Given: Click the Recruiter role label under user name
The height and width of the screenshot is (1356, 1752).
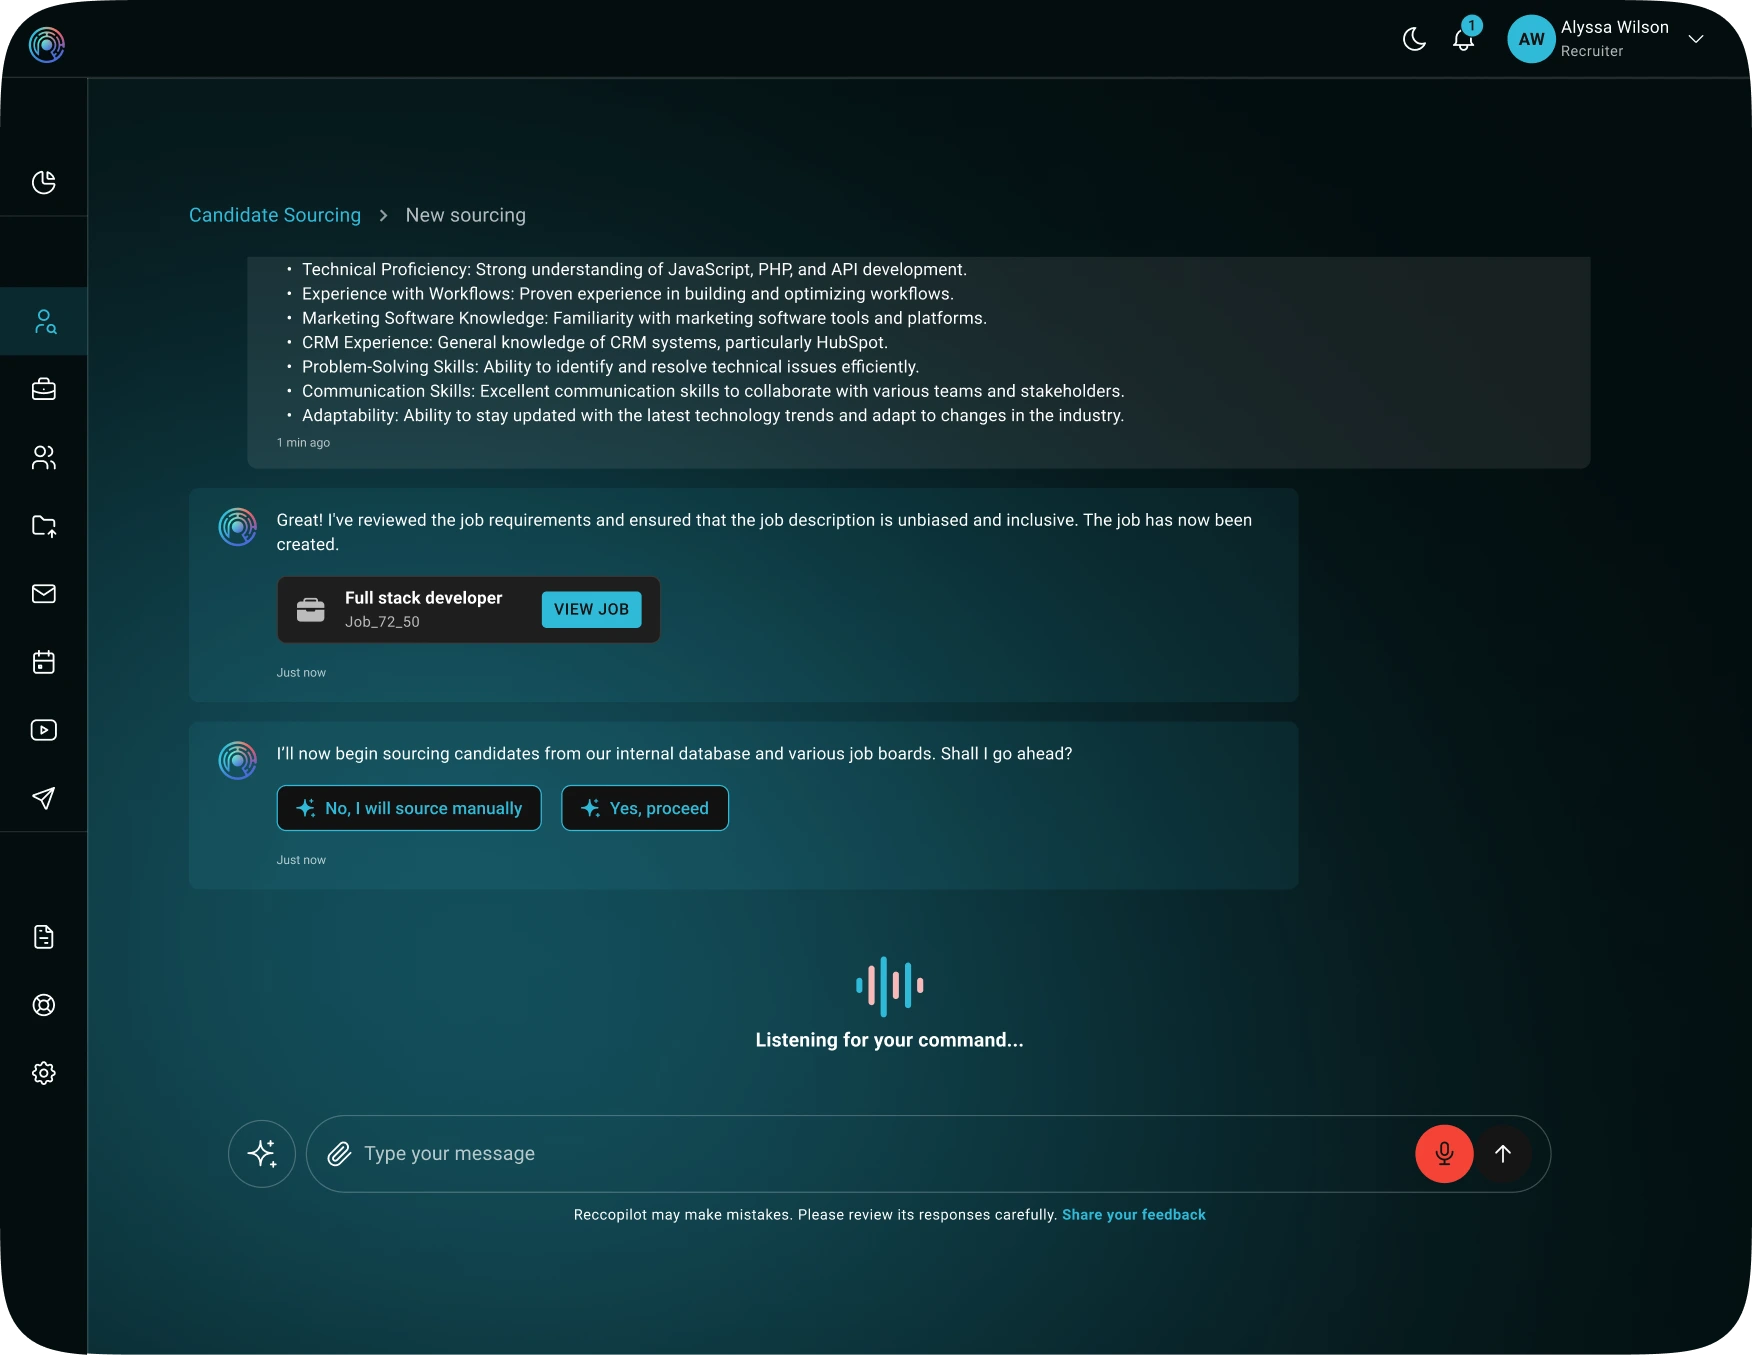Looking at the screenshot, I should coord(1592,51).
